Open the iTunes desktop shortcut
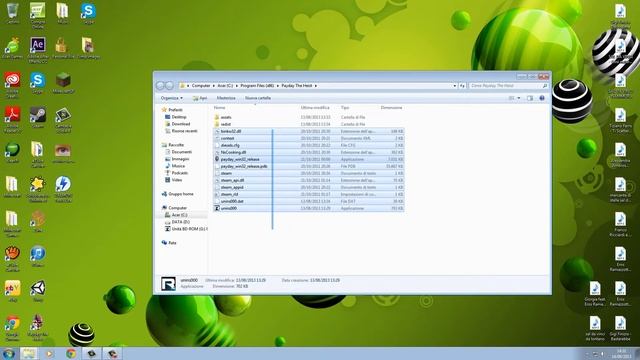 click(38, 256)
